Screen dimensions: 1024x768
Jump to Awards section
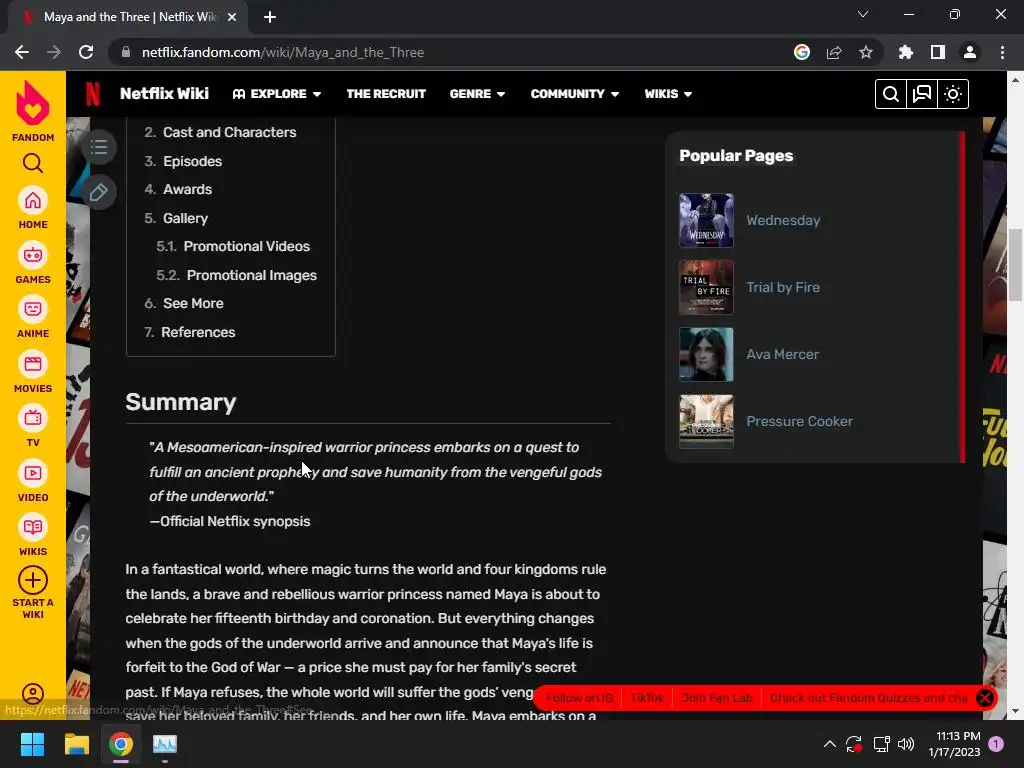click(187, 189)
